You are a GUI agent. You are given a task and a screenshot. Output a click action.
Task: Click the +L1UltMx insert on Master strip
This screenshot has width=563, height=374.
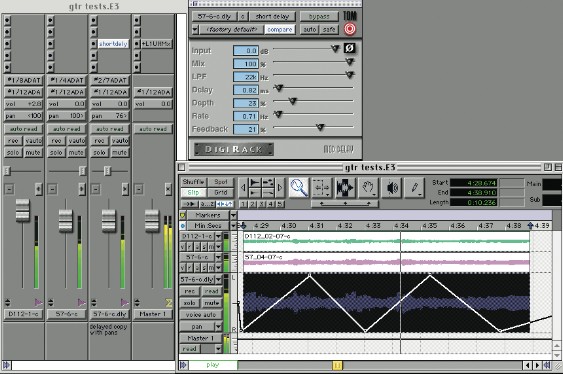[156, 44]
